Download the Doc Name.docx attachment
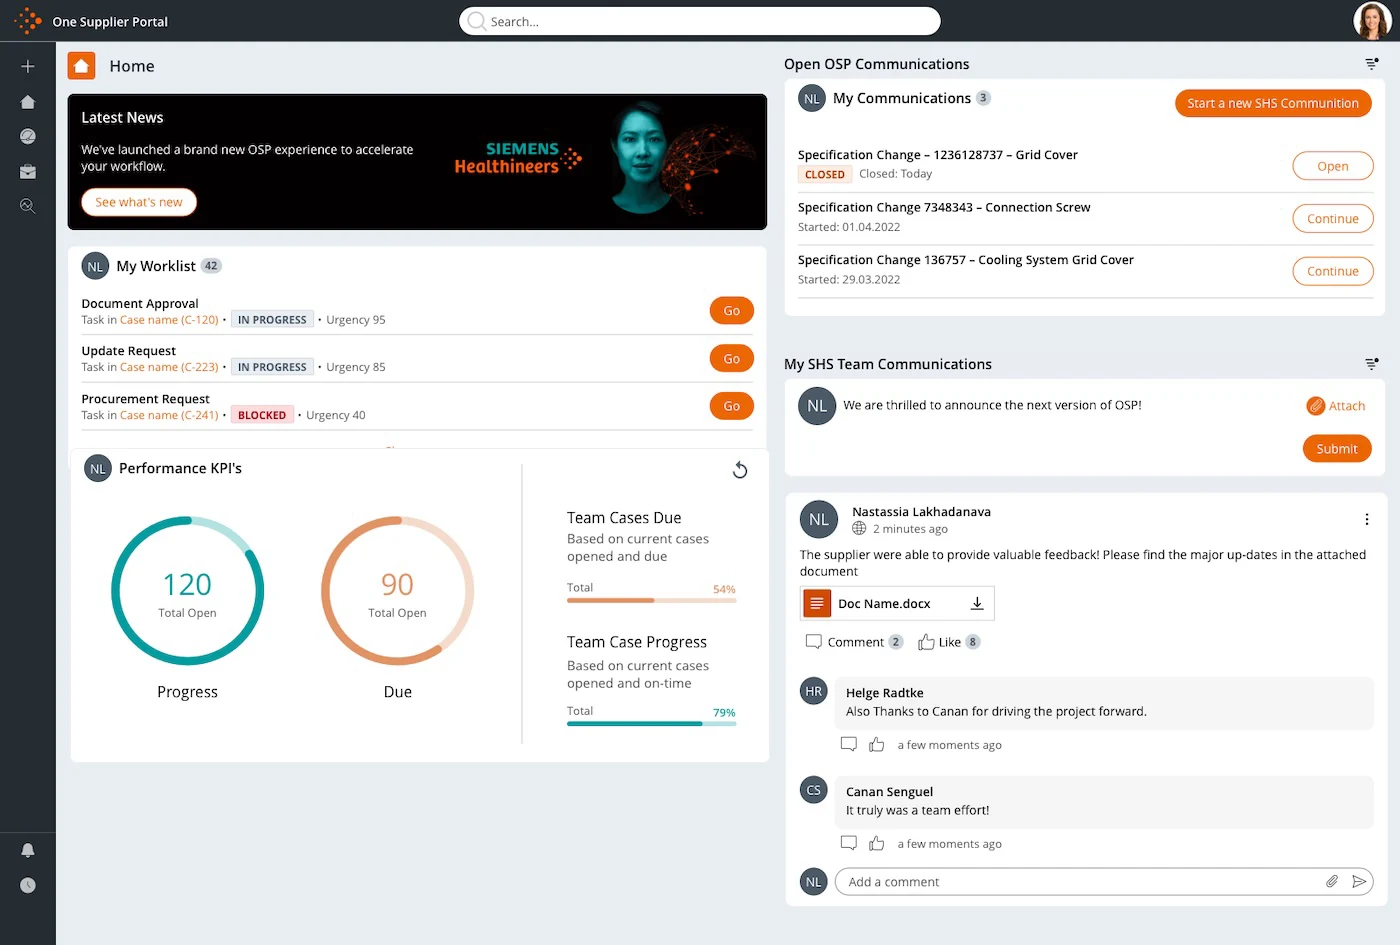This screenshot has width=1400, height=945. tap(977, 603)
